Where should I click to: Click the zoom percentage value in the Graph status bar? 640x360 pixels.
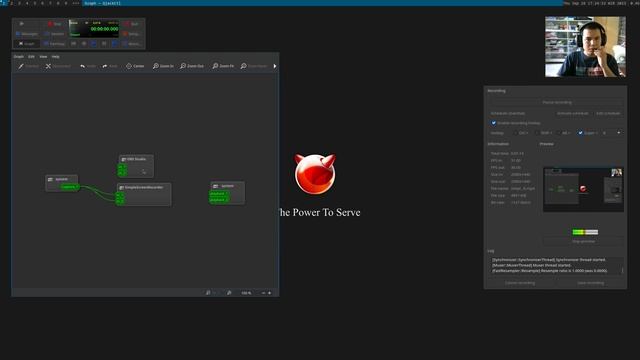[x=246, y=293]
